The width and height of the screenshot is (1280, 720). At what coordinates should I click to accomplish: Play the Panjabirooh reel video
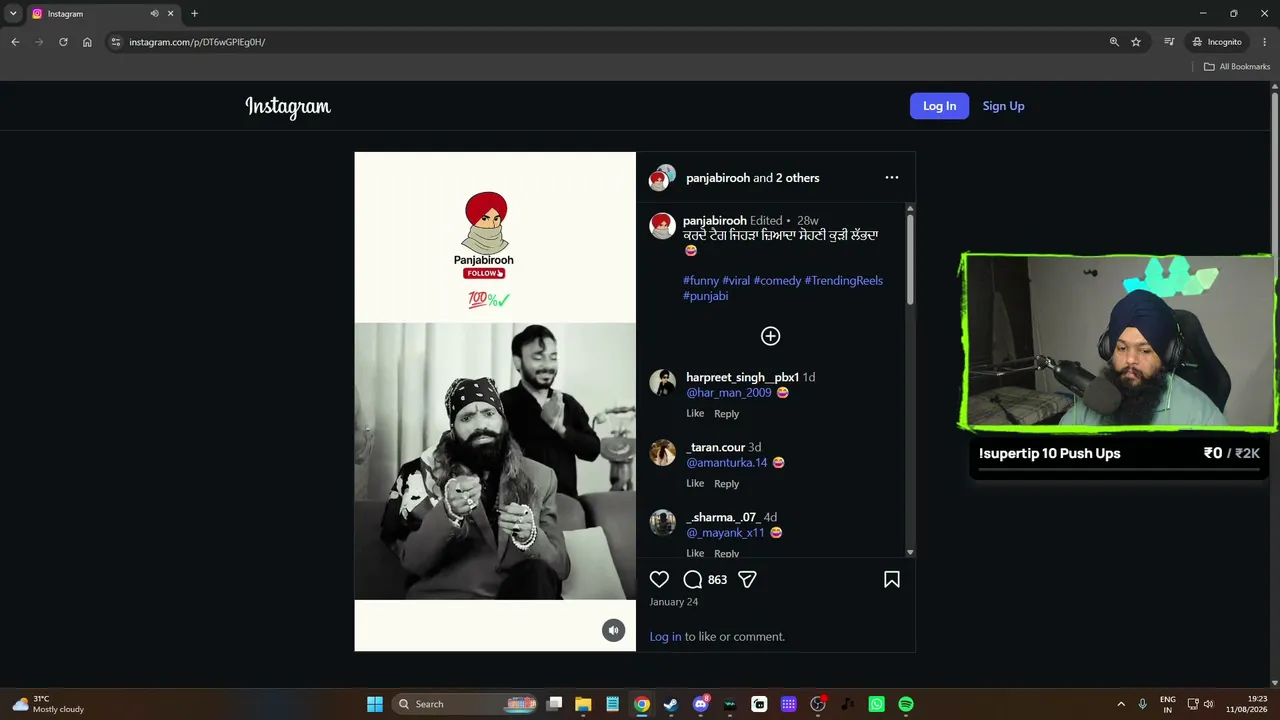click(495, 402)
